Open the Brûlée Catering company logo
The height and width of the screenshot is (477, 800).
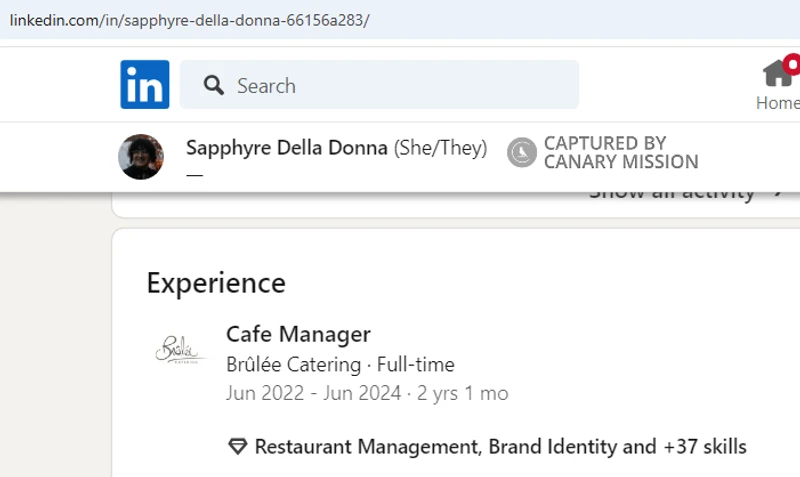click(x=180, y=349)
